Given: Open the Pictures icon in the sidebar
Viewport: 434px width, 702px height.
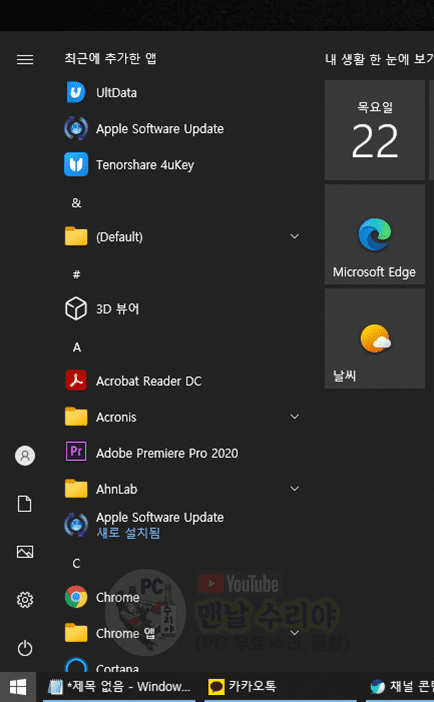Looking at the screenshot, I should click(25, 552).
